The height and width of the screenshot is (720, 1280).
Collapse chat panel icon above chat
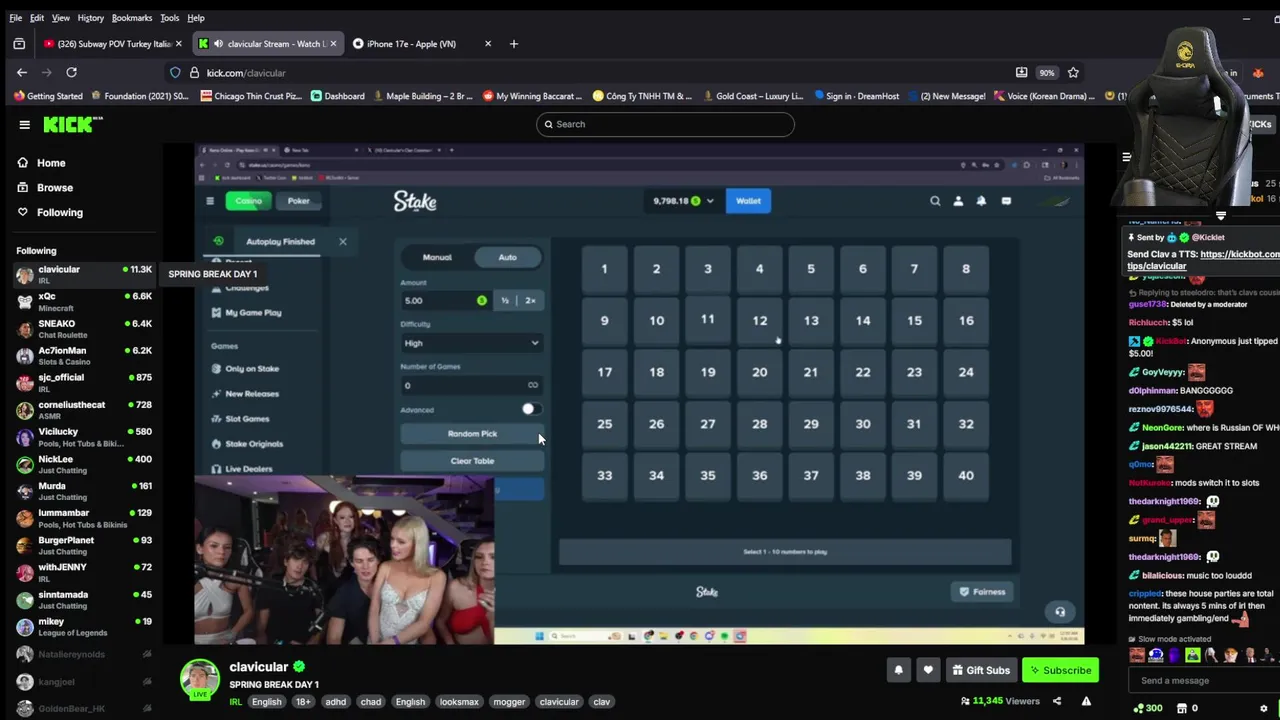[x=1126, y=157]
